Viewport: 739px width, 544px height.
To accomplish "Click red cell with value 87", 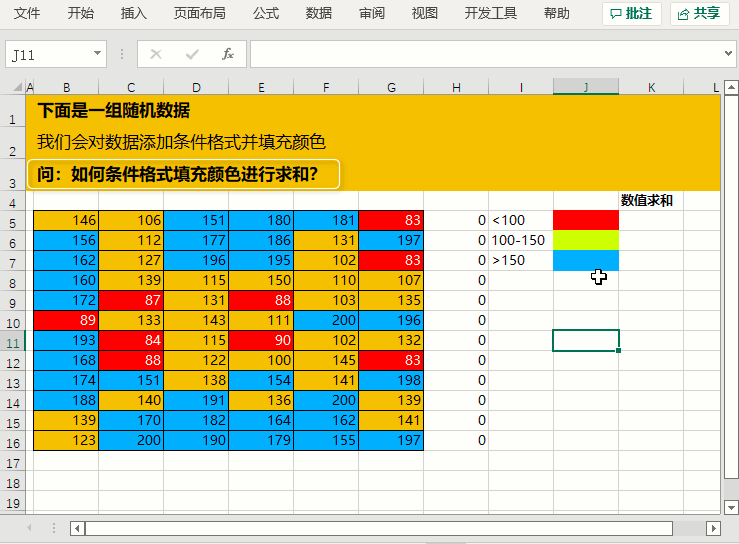I will point(131,300).
